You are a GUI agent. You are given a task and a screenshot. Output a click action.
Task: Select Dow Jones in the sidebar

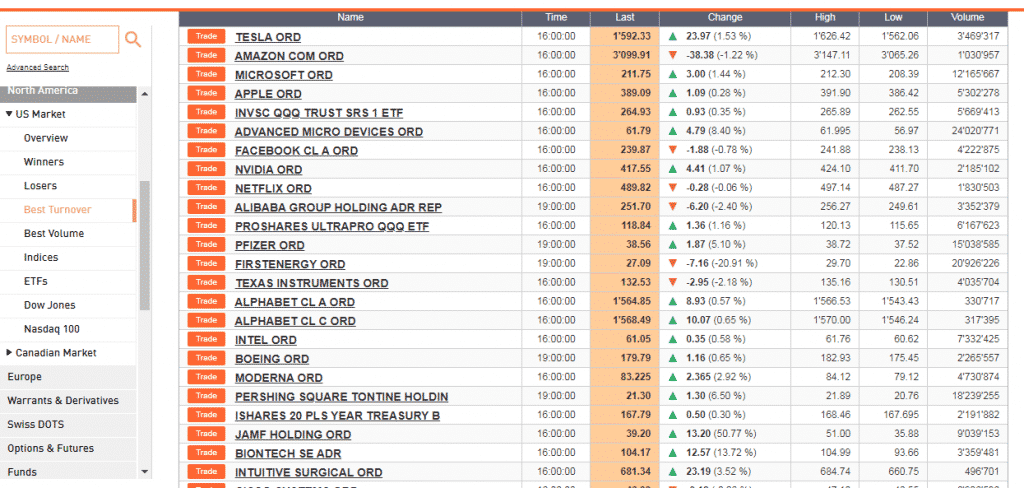[x=50, y=305]
